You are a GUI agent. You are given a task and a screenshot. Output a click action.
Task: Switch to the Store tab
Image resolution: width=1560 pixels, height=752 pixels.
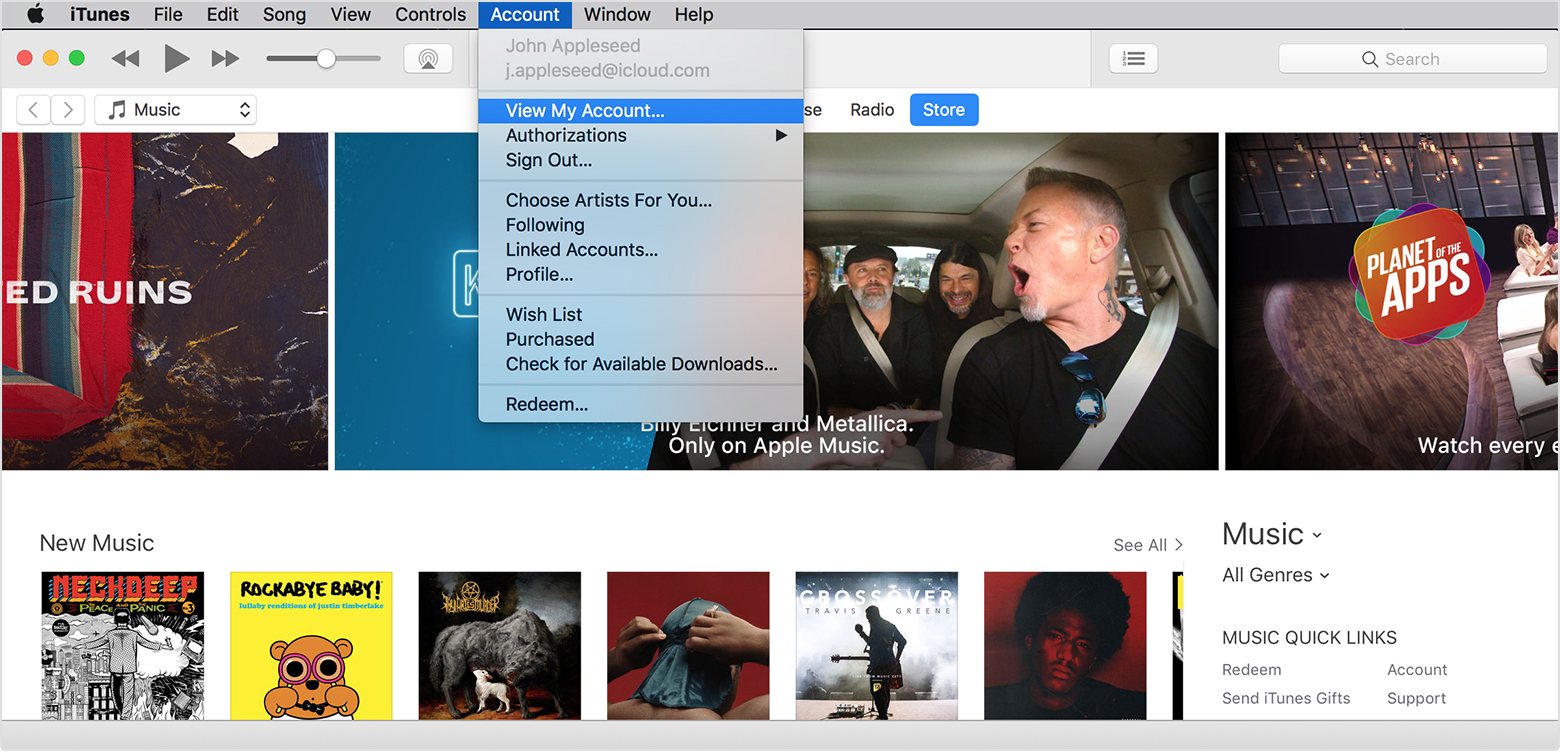coord(944,110)
